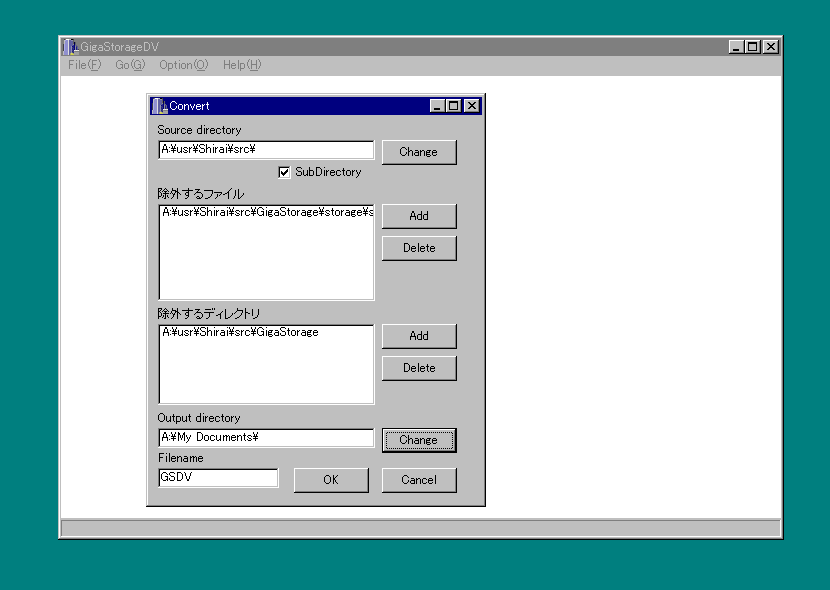Close the Convert dialog
Screen dimensions: 830x590
472,106
